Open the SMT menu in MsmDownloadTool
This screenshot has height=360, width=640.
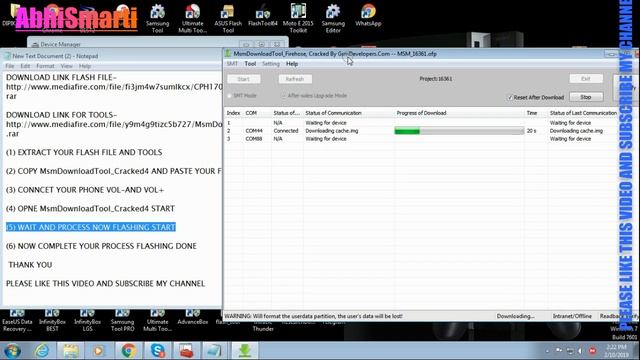click(x=232, y=64)
